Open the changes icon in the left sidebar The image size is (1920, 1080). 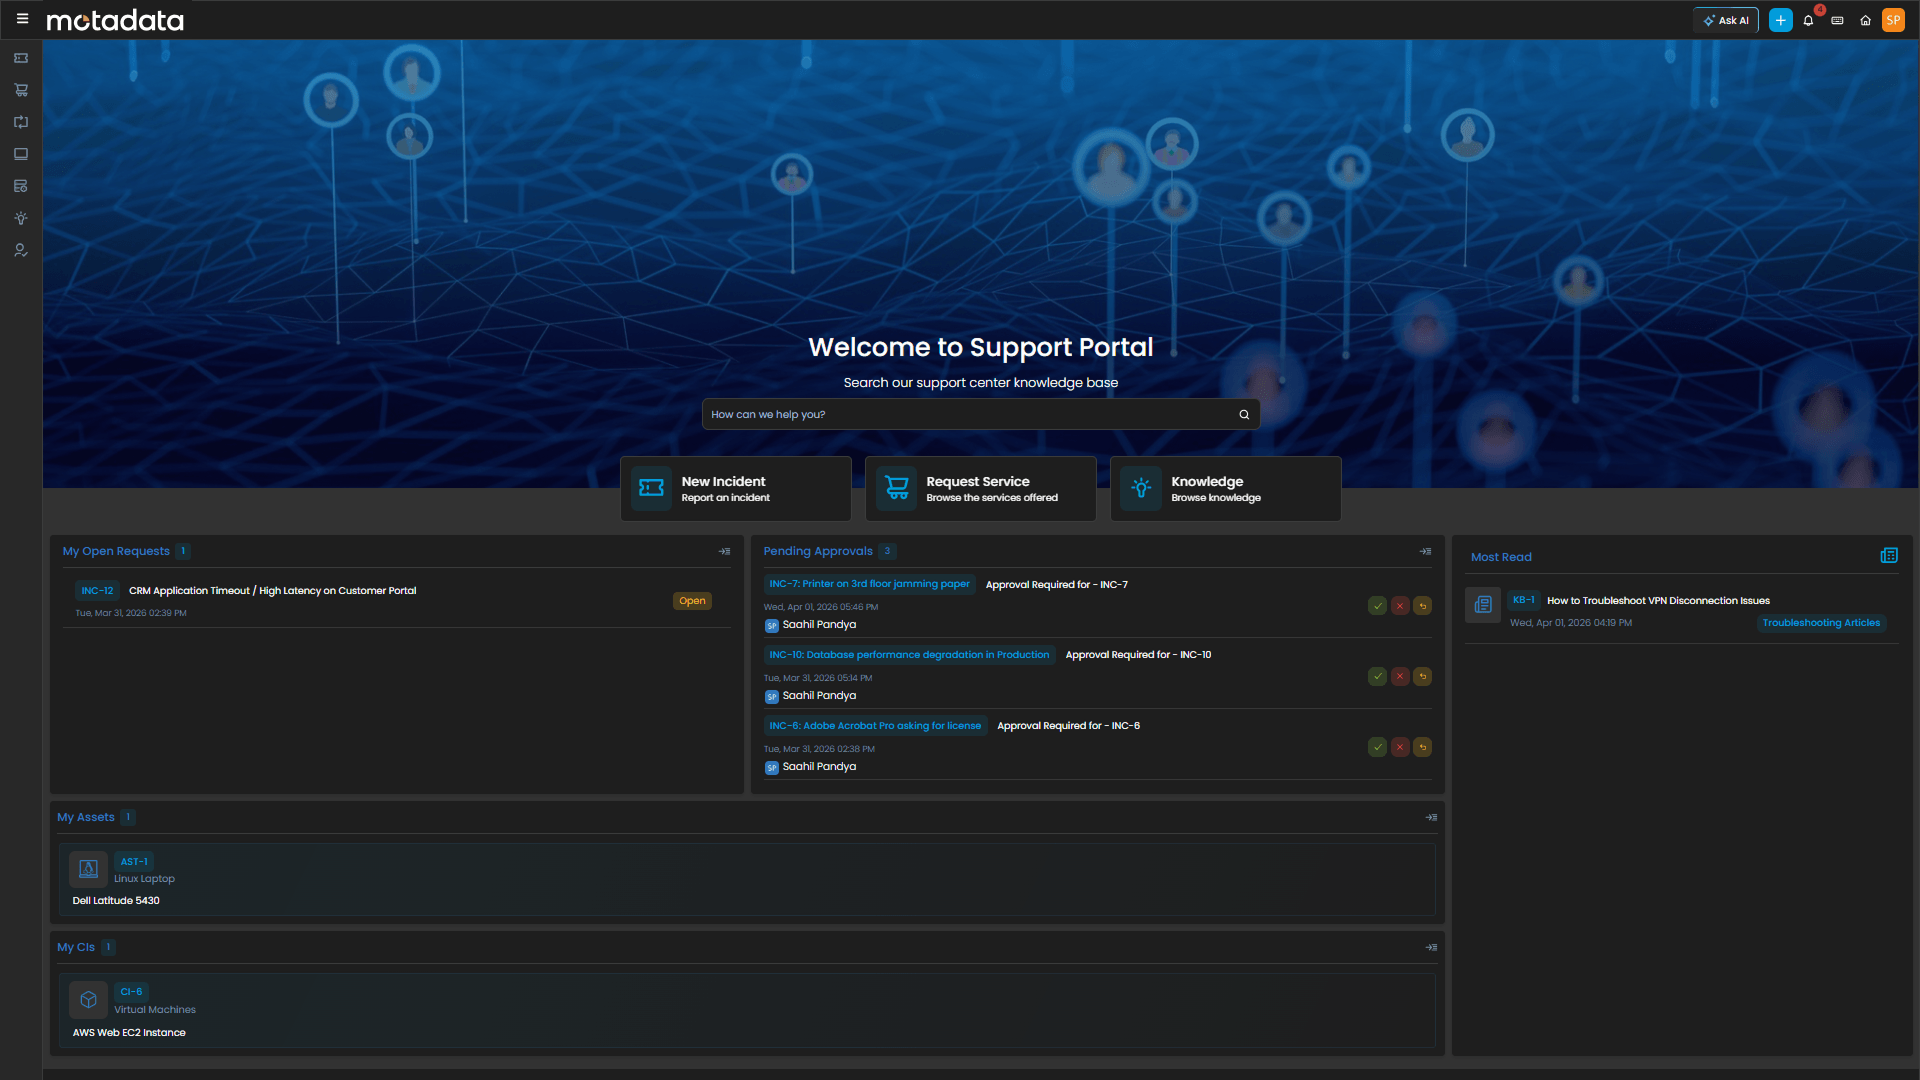click(20, 122)
